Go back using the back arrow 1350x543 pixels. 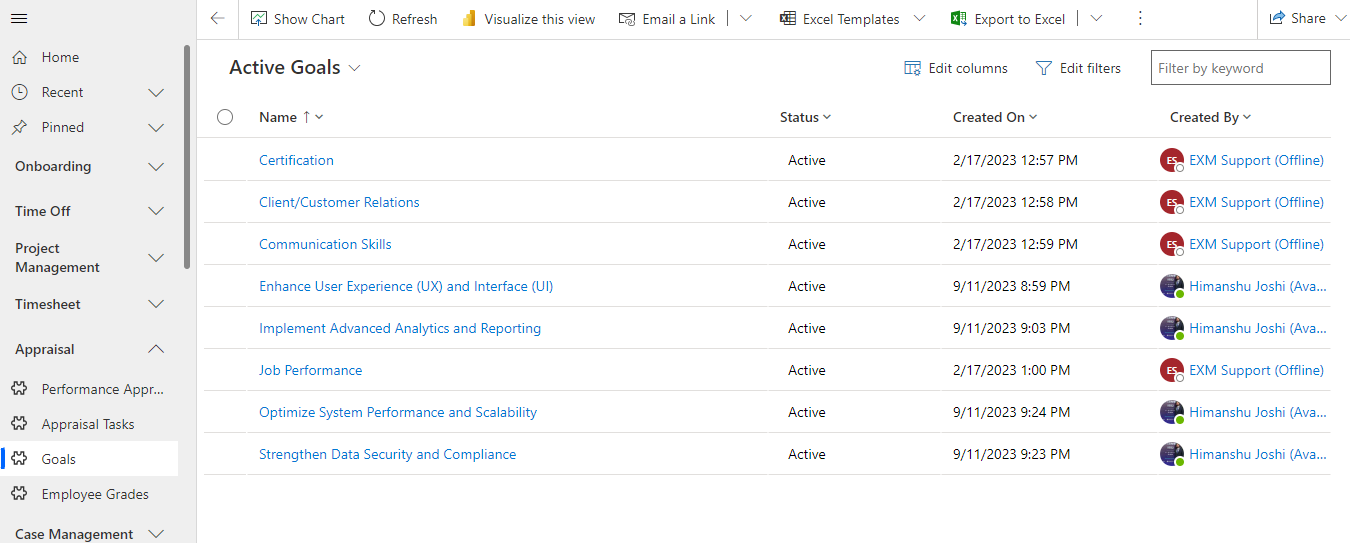[x=217, y=19]
